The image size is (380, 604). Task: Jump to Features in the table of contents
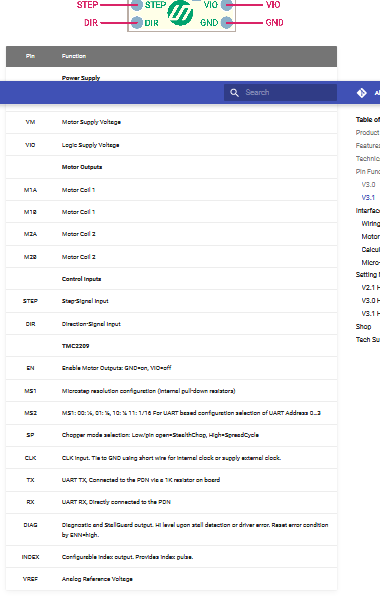(x=368, y=146)
